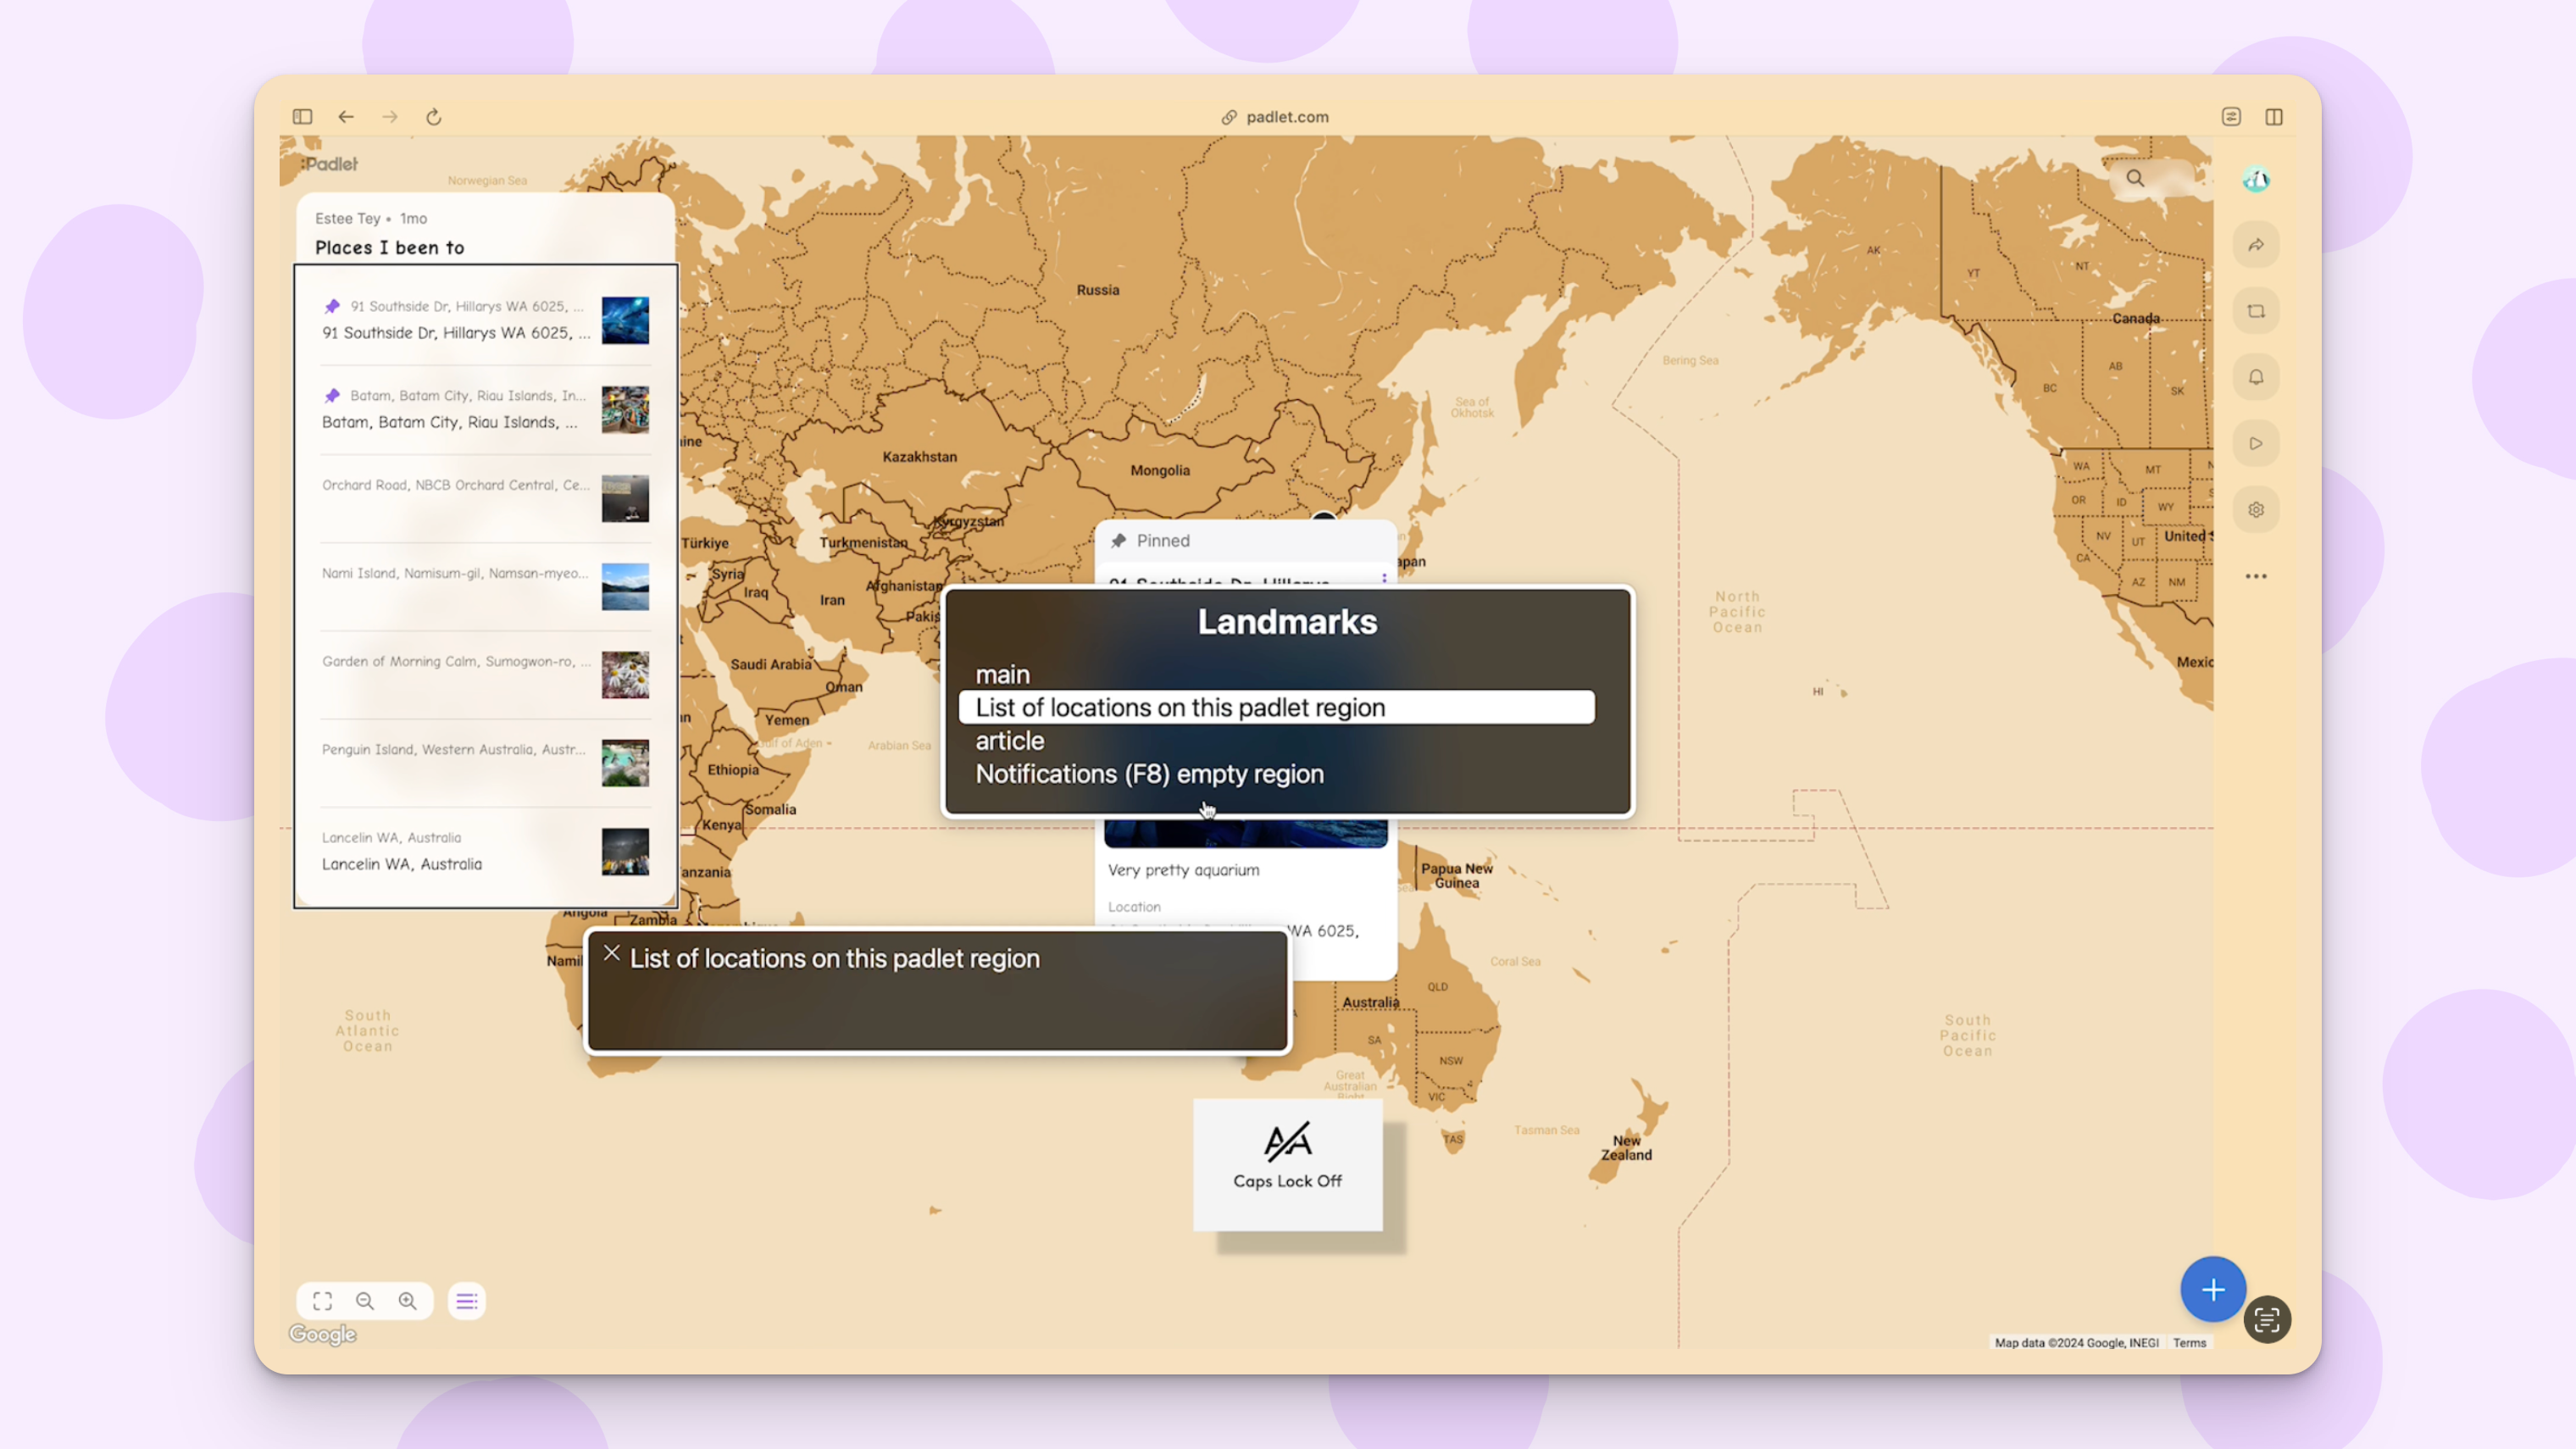Click the Google logo on the map

[322, 1334]
